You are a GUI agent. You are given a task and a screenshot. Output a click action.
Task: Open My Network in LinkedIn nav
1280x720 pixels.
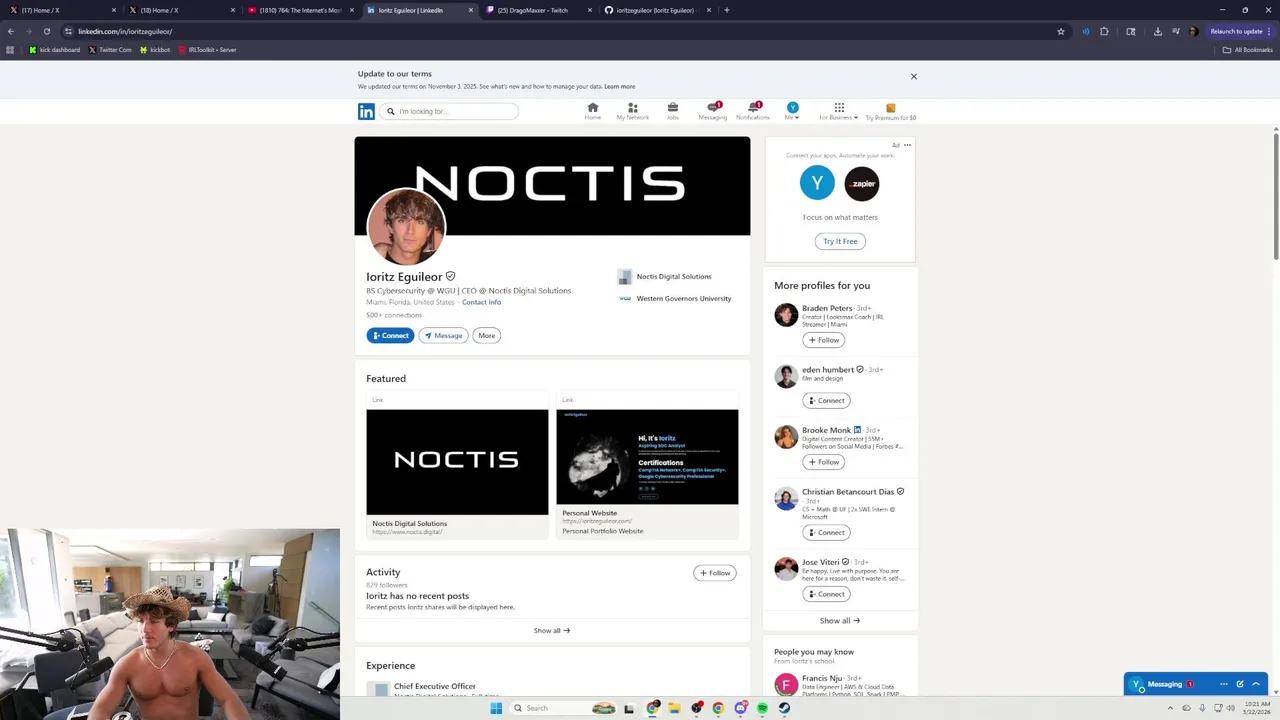633,111
